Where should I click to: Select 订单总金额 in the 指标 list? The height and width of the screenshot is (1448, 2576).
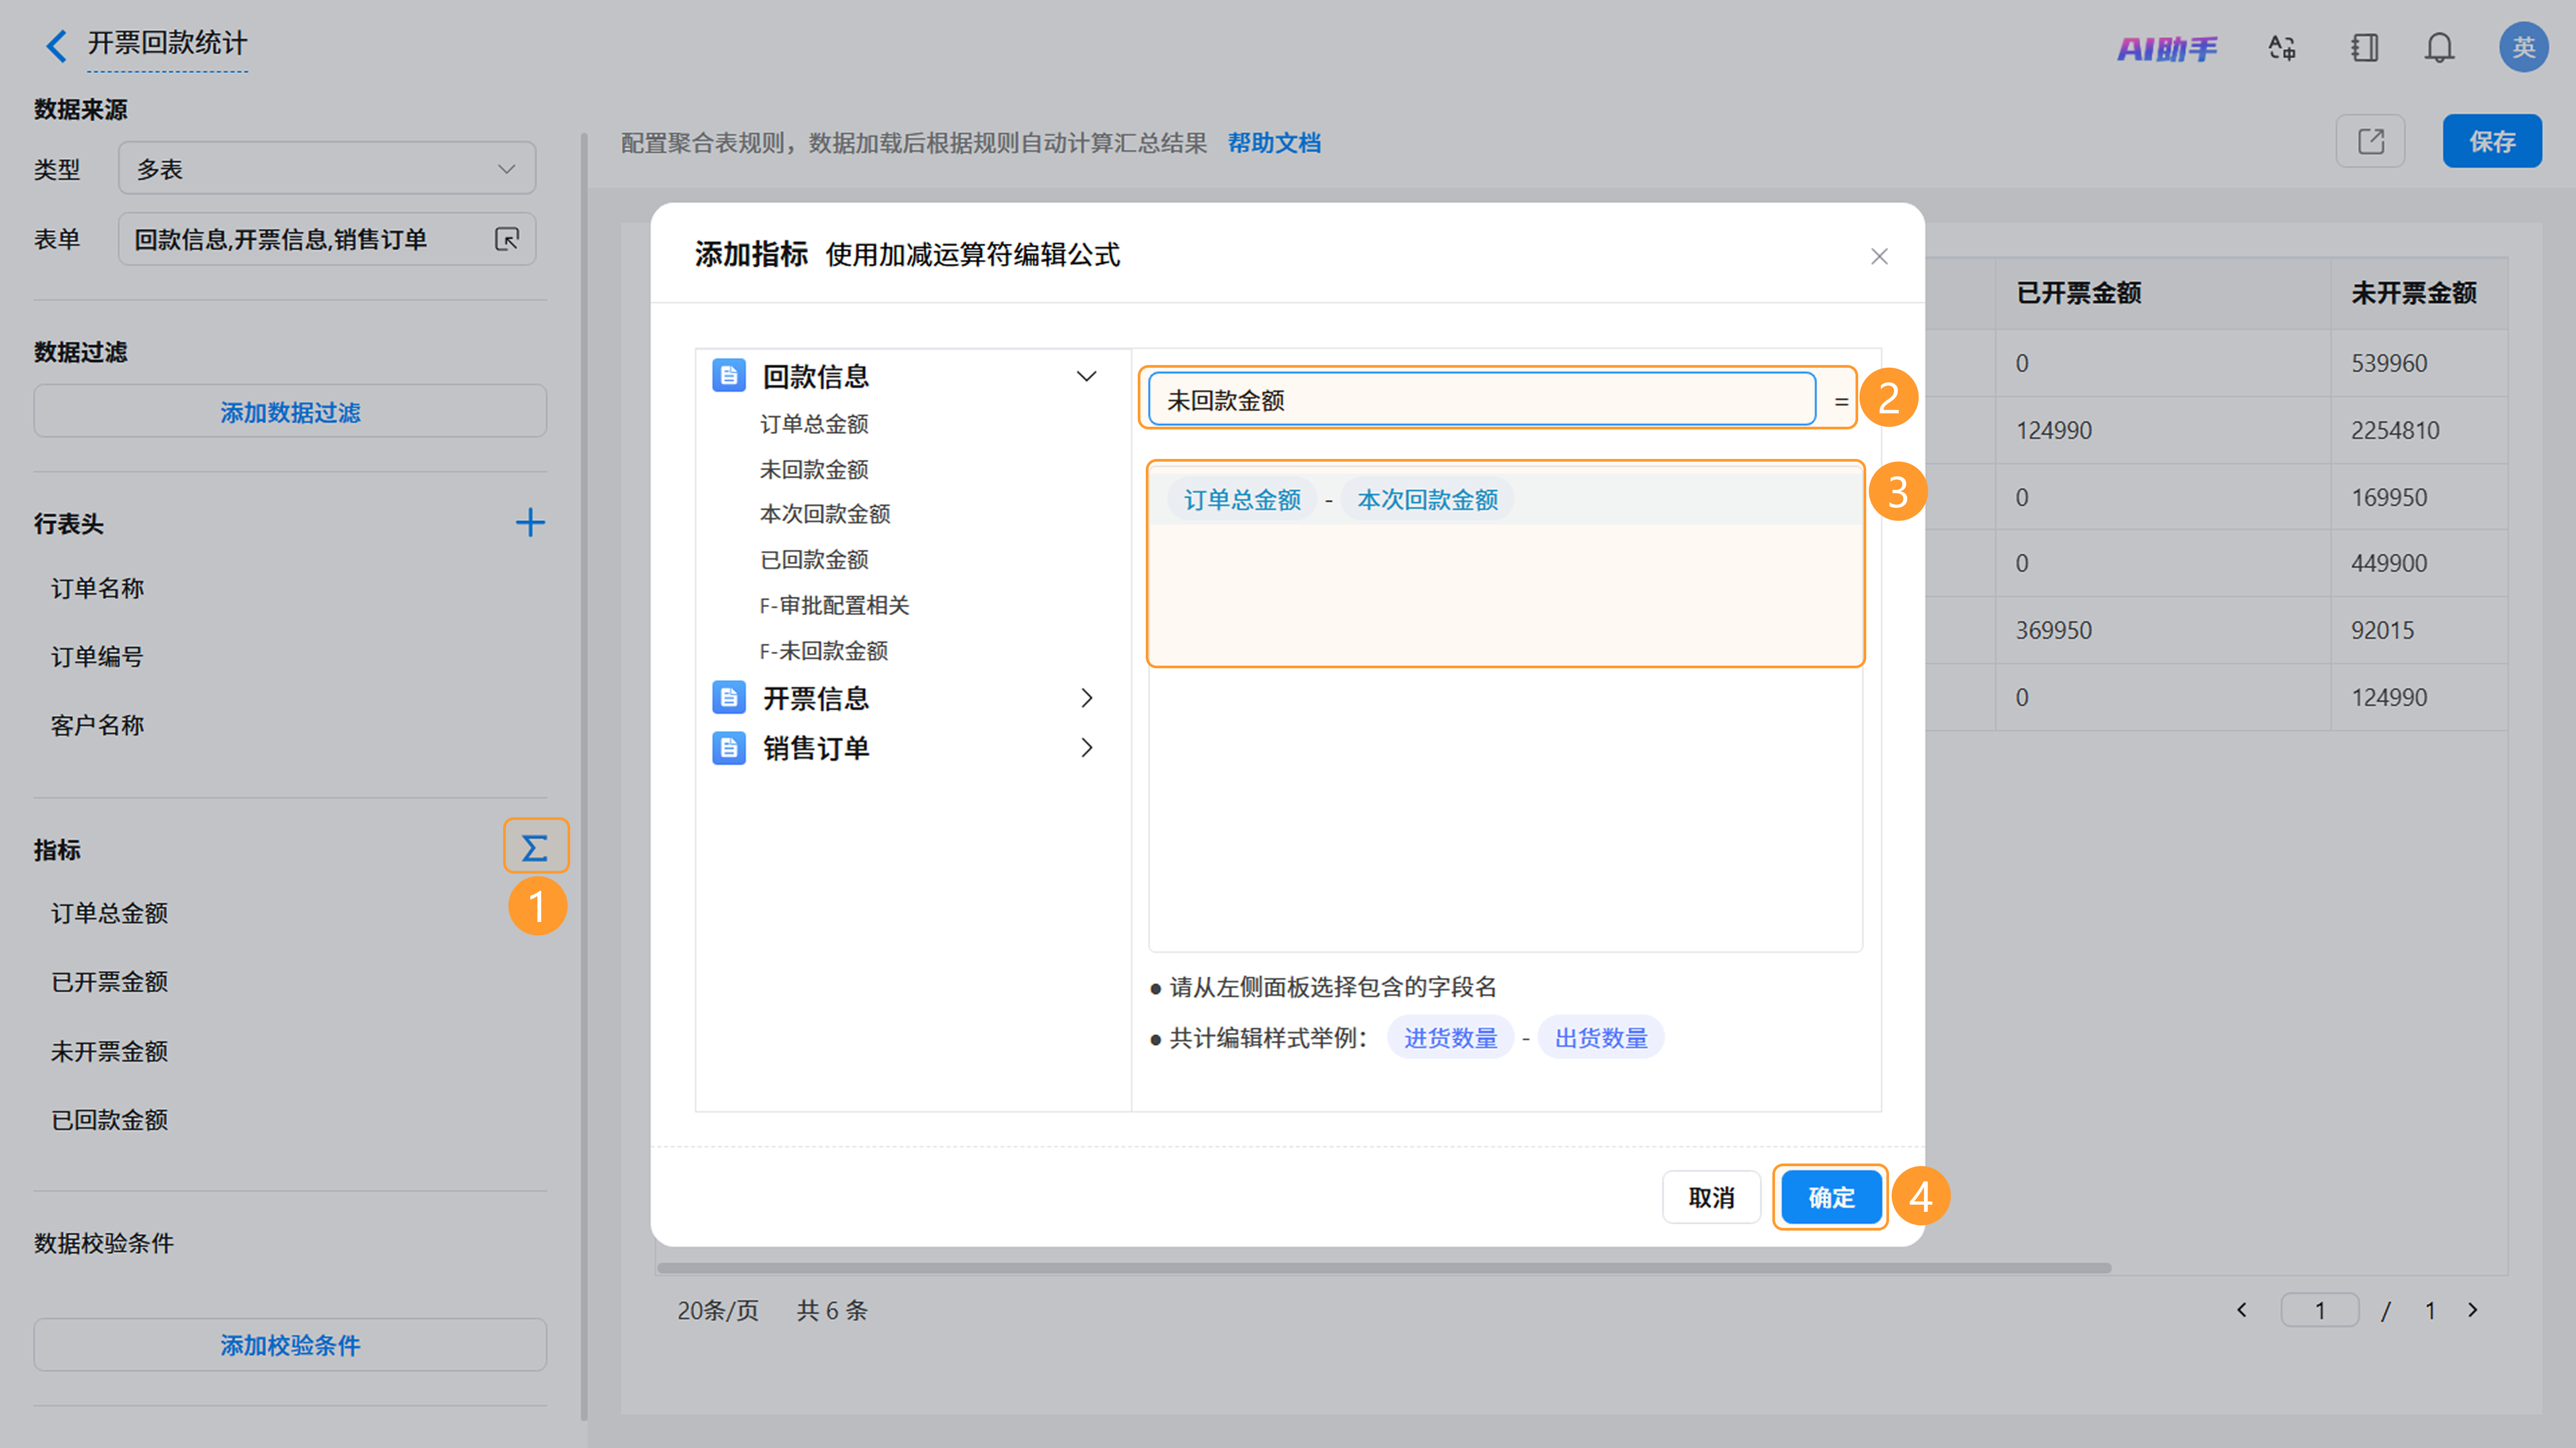coord(109,913)
